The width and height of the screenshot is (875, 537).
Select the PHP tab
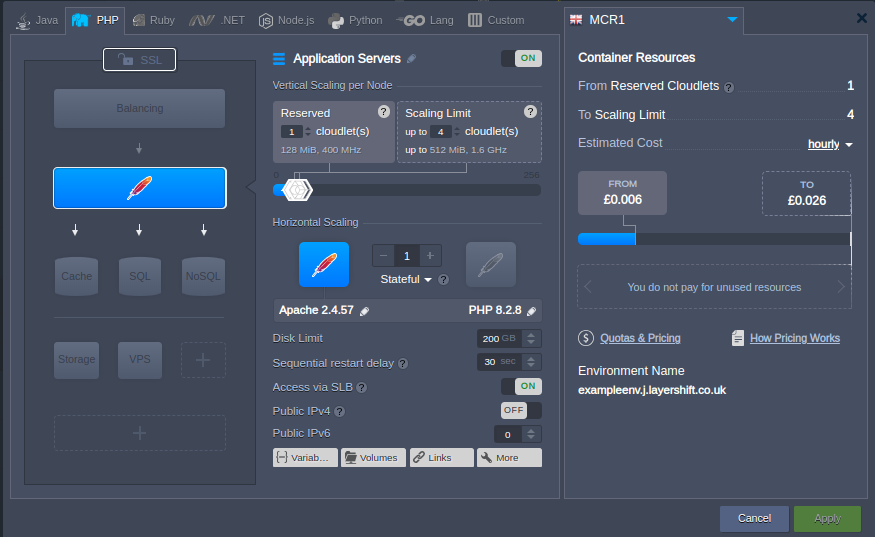[x=95, y=21]
